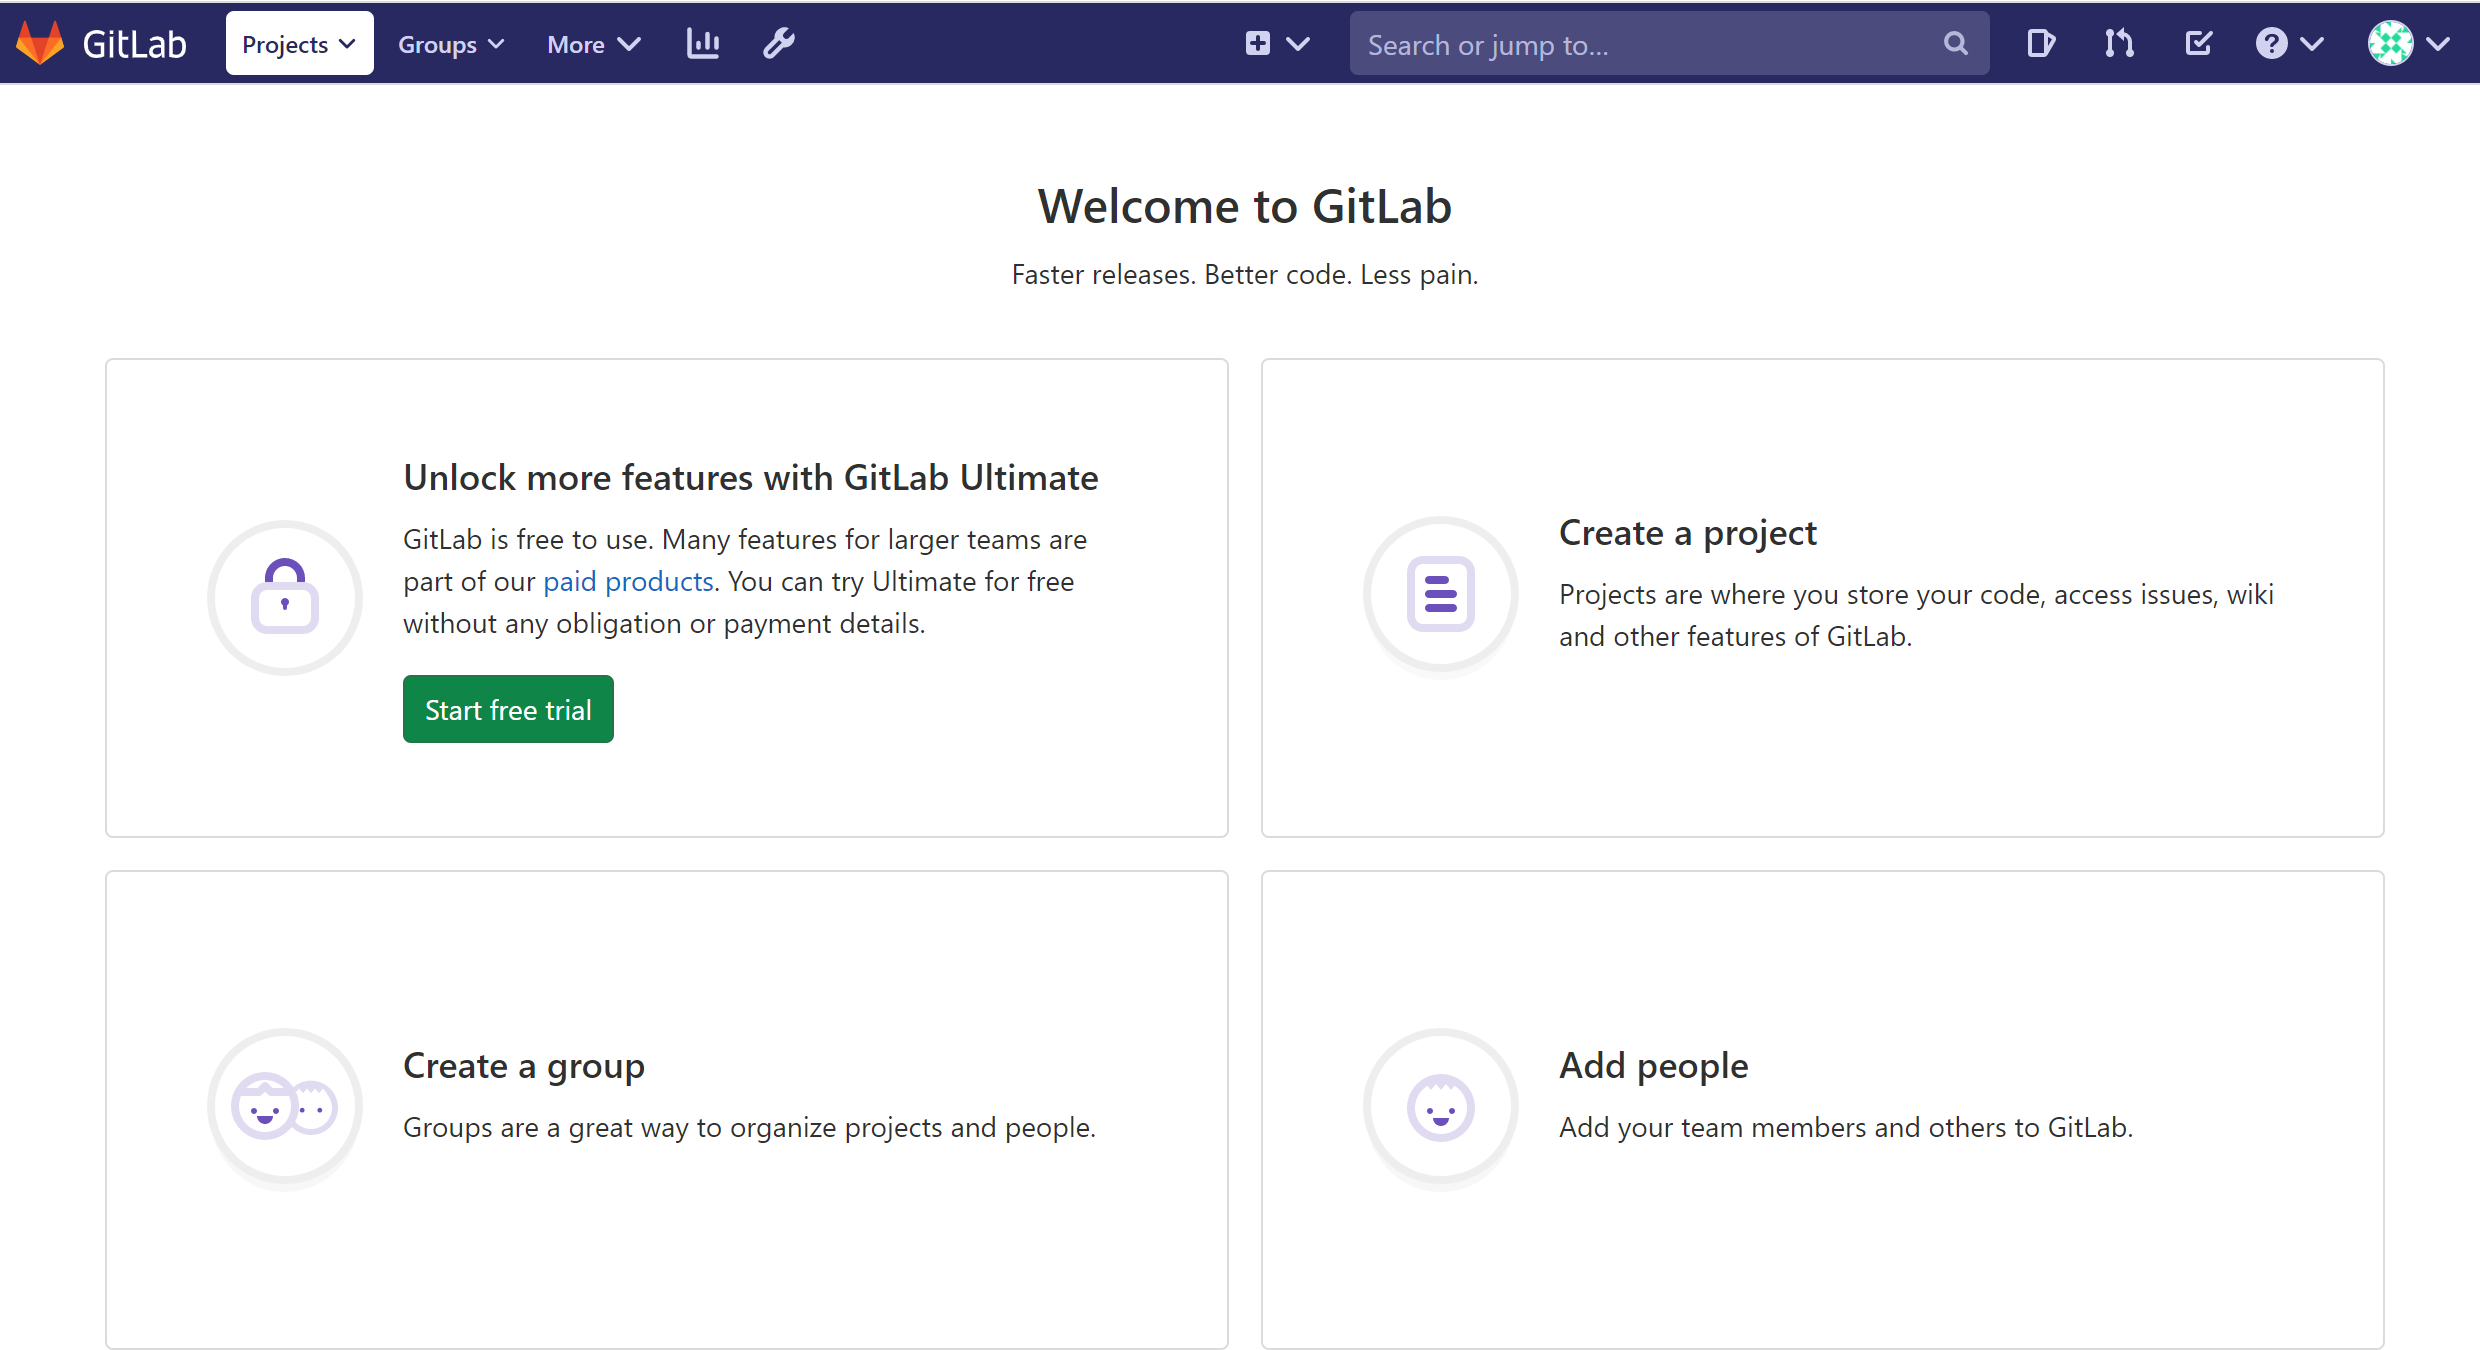Click the Add people face icon
Screen dimensions: 2480x1350
1440,1107
